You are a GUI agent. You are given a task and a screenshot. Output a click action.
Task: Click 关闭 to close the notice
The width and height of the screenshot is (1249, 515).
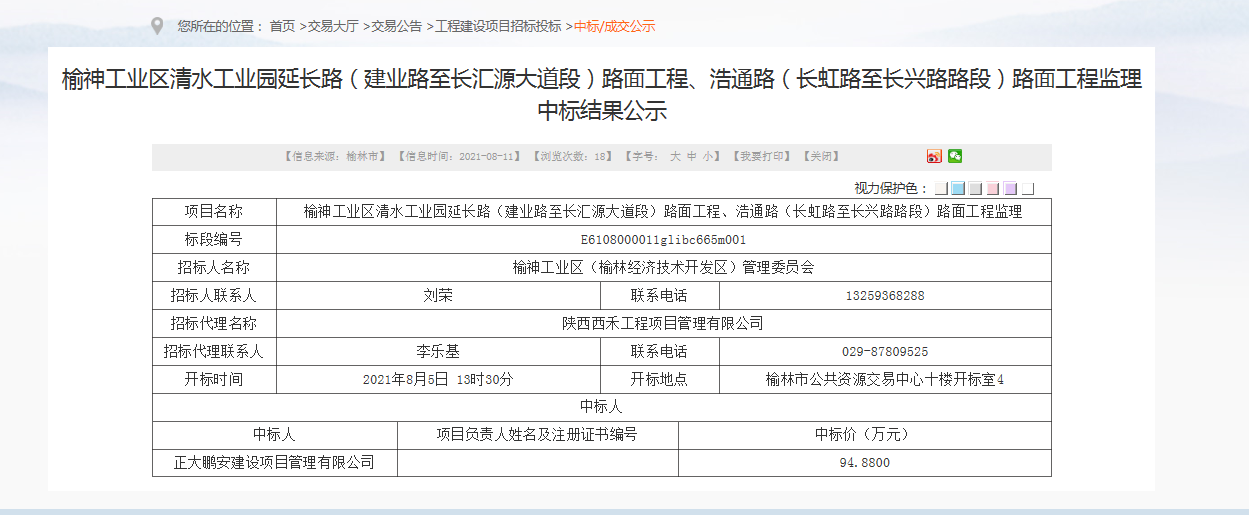[x=824, y=157]
